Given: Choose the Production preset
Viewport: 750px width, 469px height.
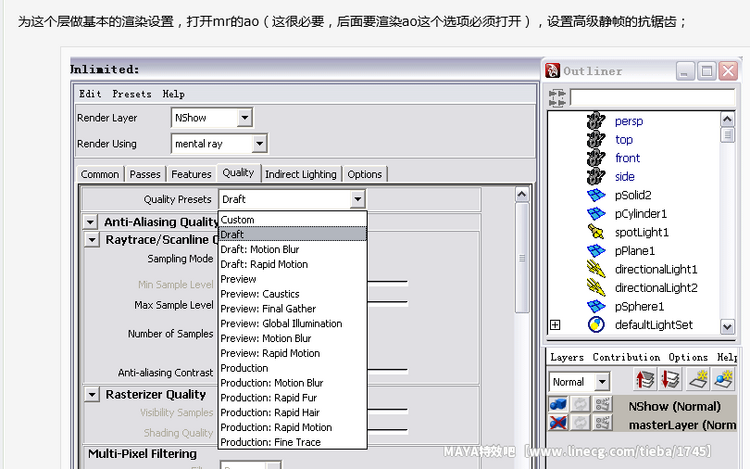Looking at the screenshot, I should click(293, 368).
